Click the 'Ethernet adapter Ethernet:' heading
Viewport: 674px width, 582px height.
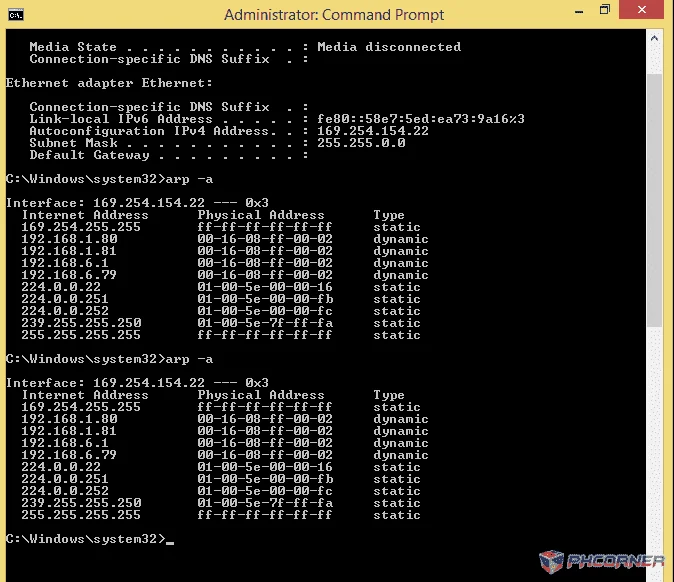[x=109, y=83]
